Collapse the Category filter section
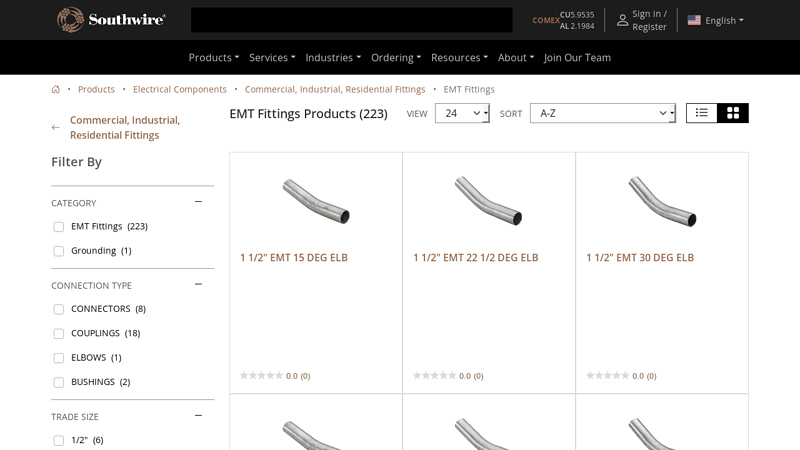Image resolution: width=800 pixels, height=450 pixels. (x=198, y=202)
